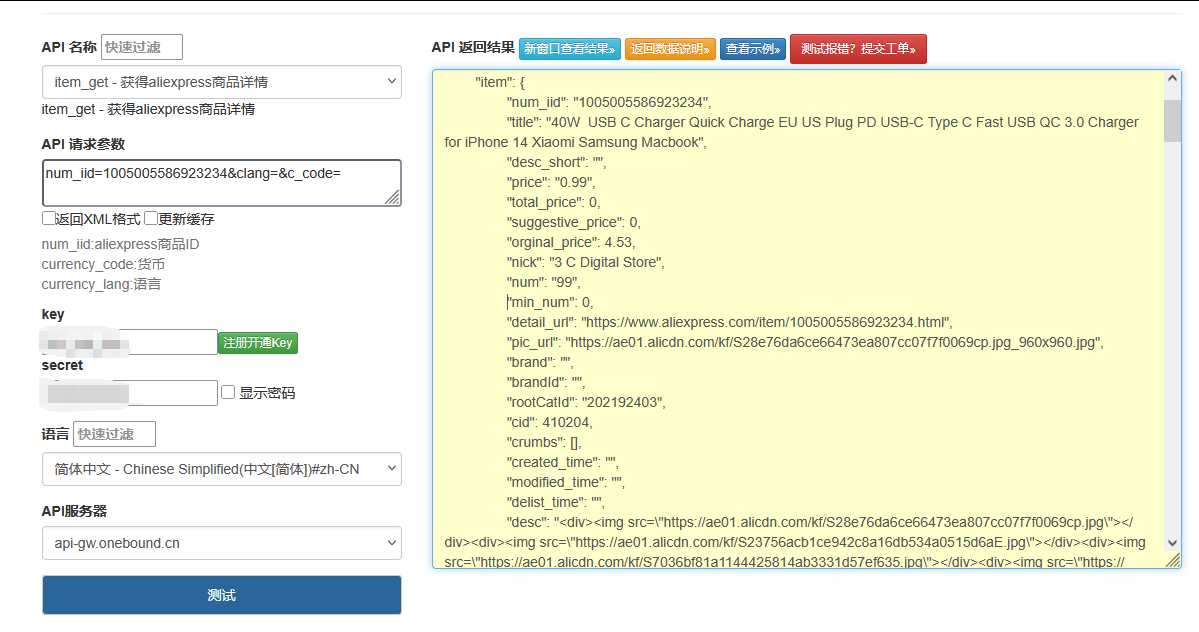The height and width of the screenshot is (632, 1199).
Task: Click the "nick": "3 C Digital Store" line
Action: click(585, 262)
